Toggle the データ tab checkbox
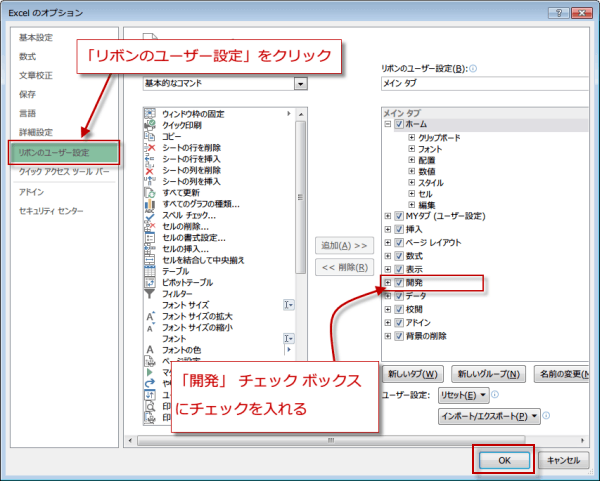600x481 pixels. tap(399, 297)
